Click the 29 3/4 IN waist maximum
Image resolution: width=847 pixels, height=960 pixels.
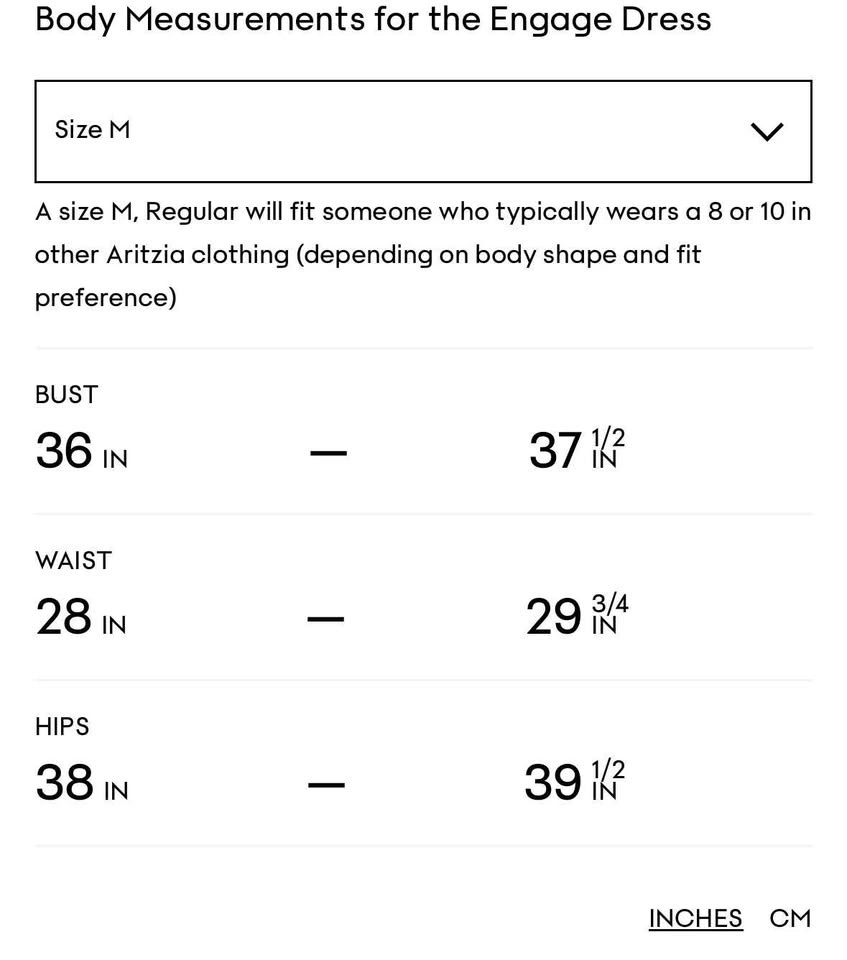click(x=576, y=617)
